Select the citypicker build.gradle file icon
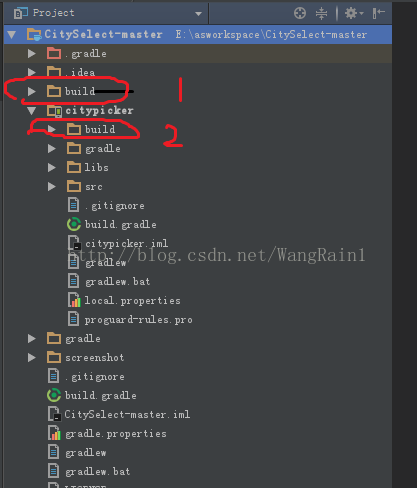Screen dimensions: 417x488 tap(74, 224)
